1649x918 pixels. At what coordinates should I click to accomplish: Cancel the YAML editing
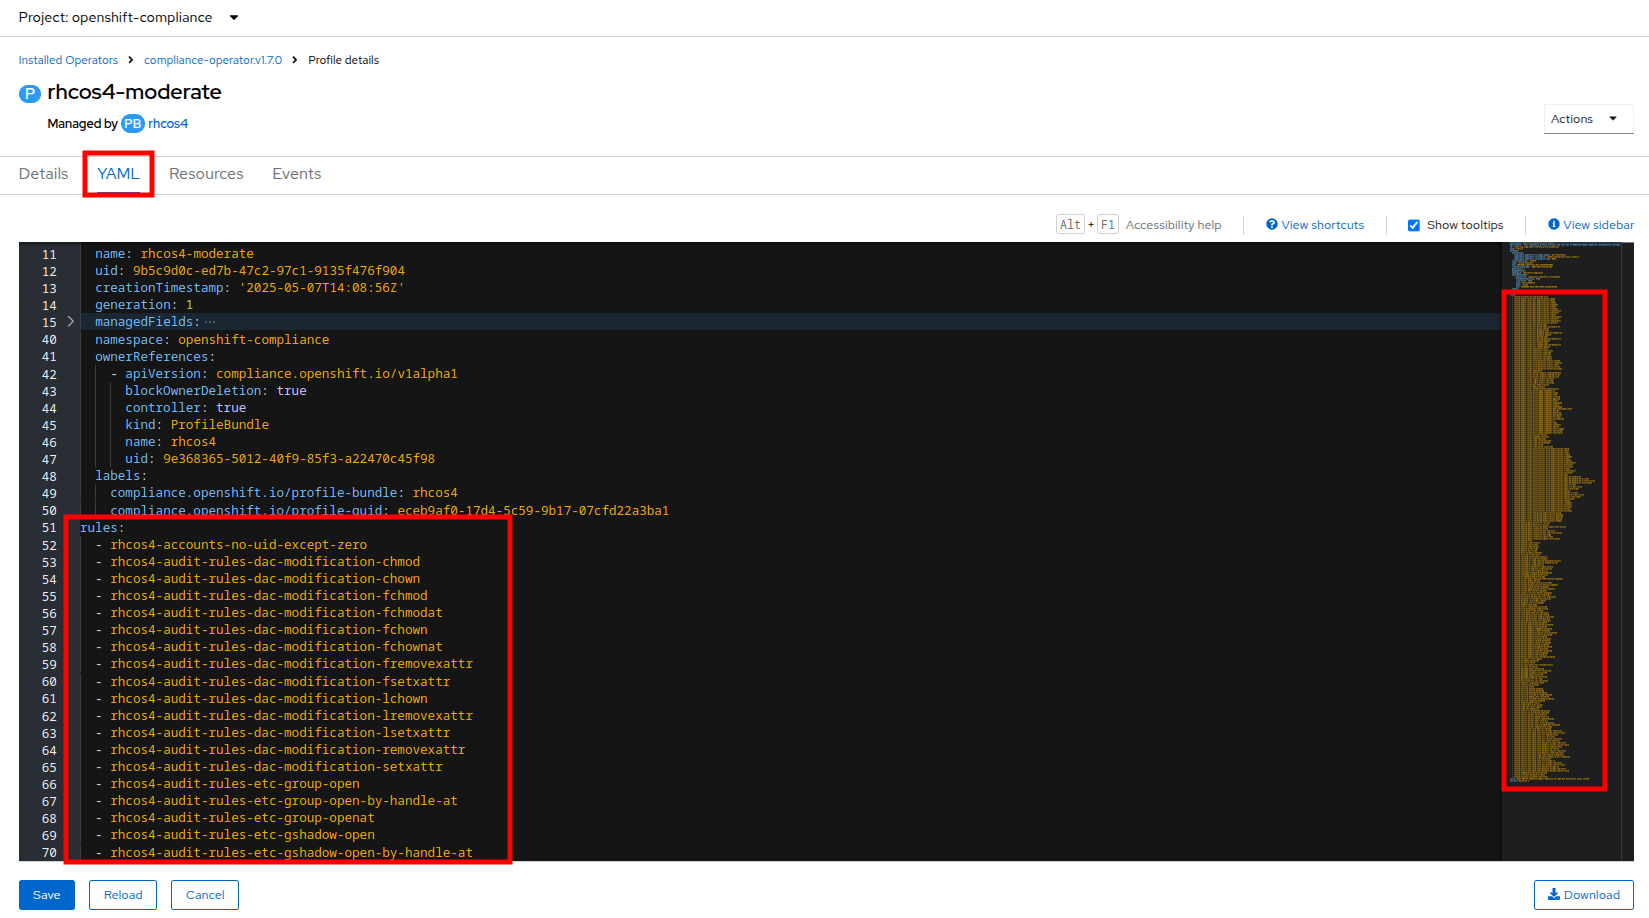coord(205,895)
